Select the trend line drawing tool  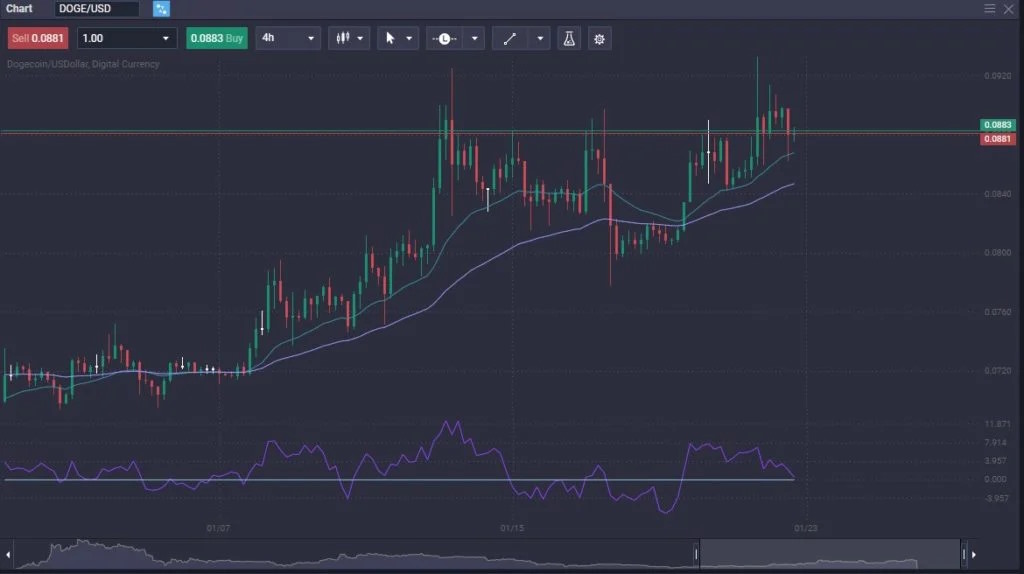510,39
